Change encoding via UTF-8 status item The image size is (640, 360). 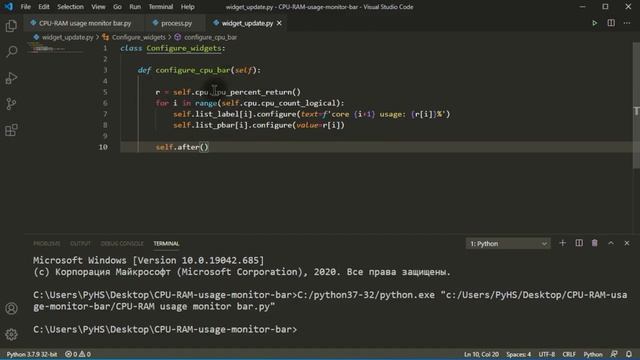pyautogui.click(x=547, y=354)
